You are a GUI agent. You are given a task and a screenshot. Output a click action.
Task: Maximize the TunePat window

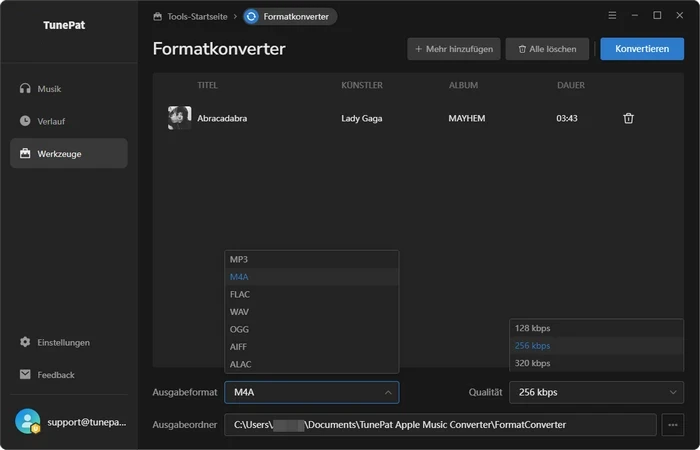(657, 16)
